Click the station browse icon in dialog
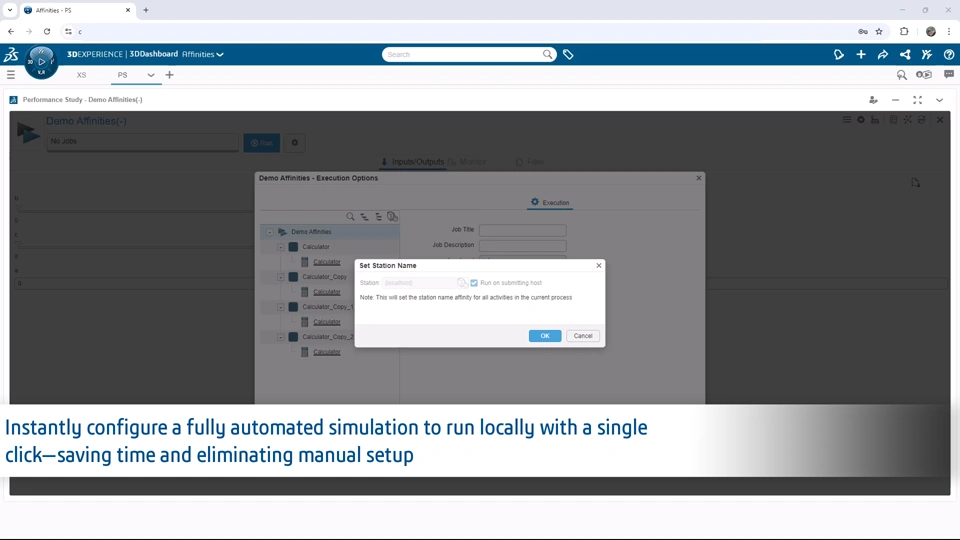 click(462, 283)
